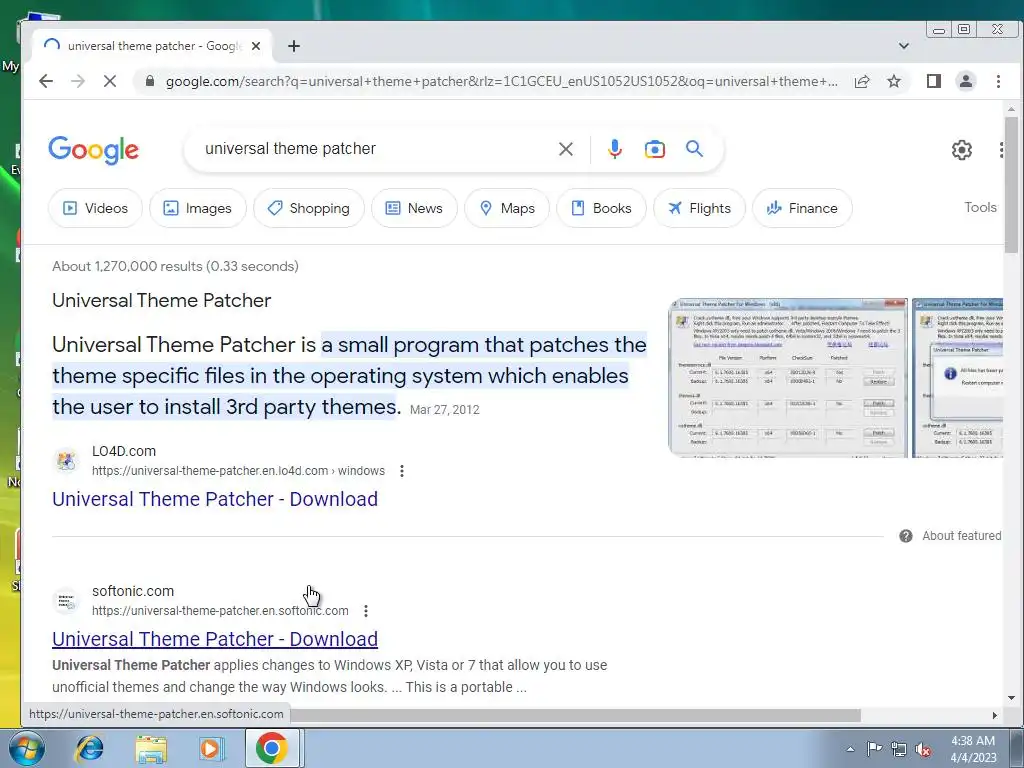Click the browser forward arrow
Image resolution: width=1024 pixels, height=768 pixels.
click(x=78, y=81)
